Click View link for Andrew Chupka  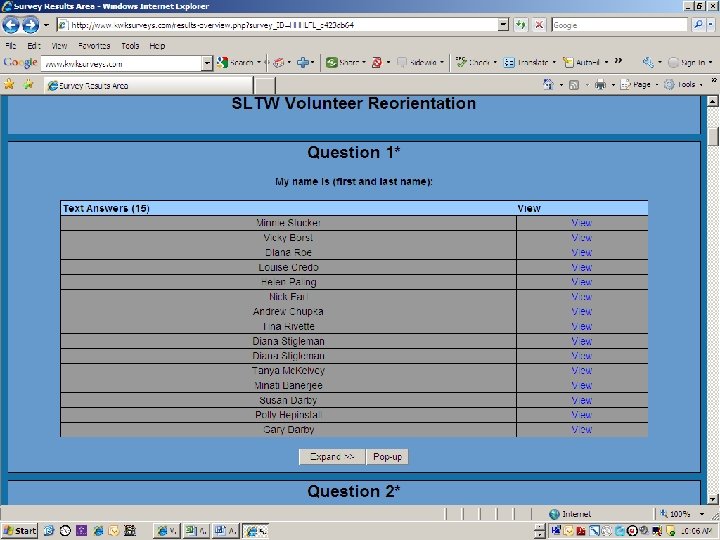click(581, 311)
